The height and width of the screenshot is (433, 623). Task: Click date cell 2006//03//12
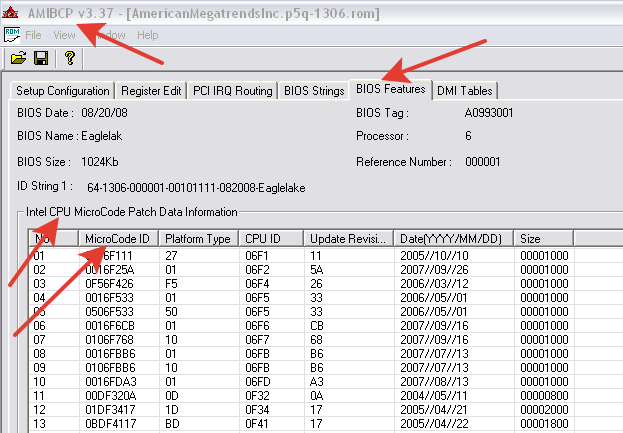[x=434, y=284]
